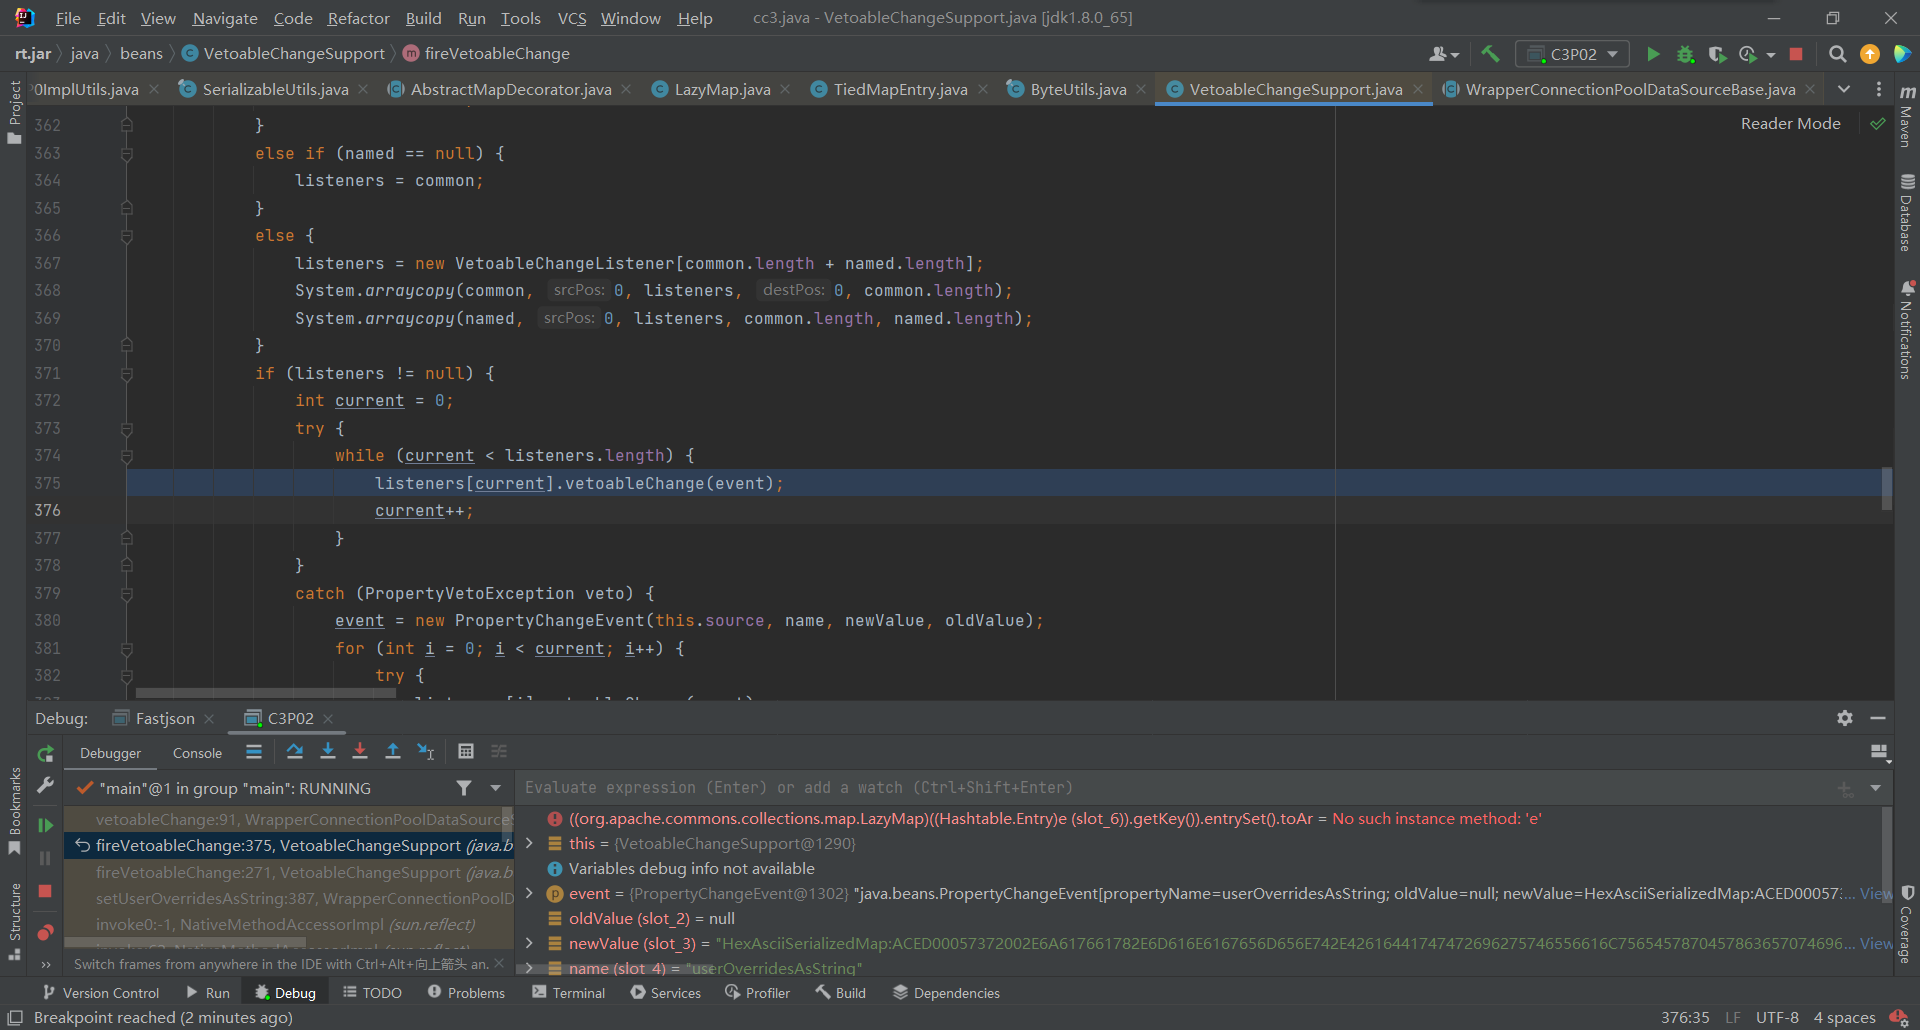Viewport: 1920px width, 1030px height.
Task: Click Force Step Into red arrow icon
Action: point(360,751)
